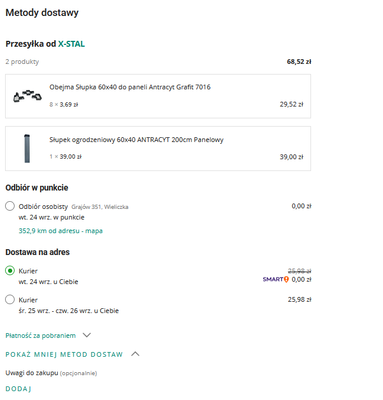The width and height of the screenshot is (383, 400).
Task: Open Płatność za pobraniem section
Action: click(41, 336)
